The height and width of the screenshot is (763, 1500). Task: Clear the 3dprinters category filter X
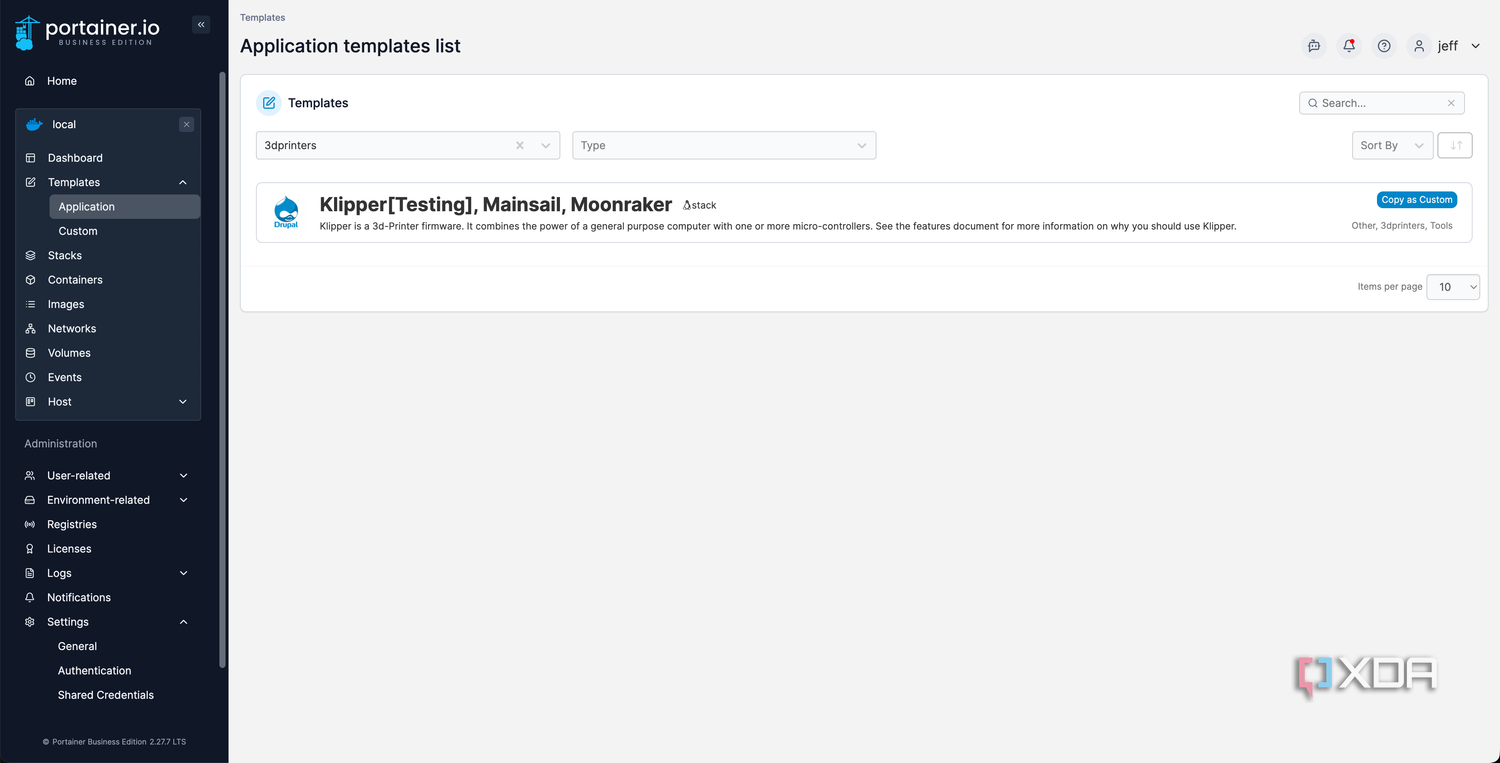pyautogui.click(x=520, y=145)
